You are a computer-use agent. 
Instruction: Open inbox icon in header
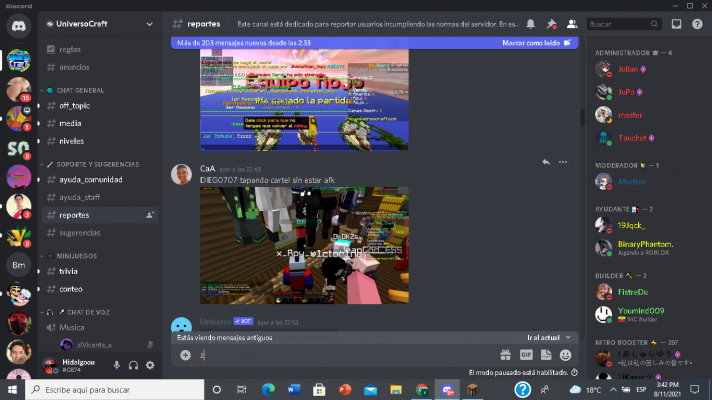point(676,24)
